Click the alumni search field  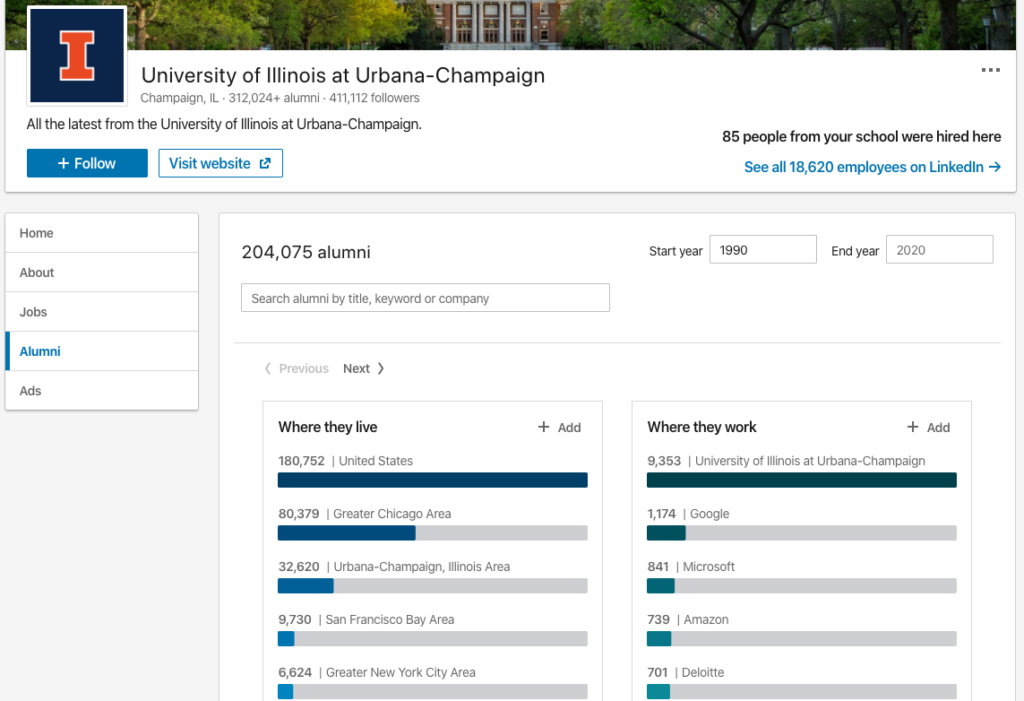pyautogui.click(x=425, y=297)
